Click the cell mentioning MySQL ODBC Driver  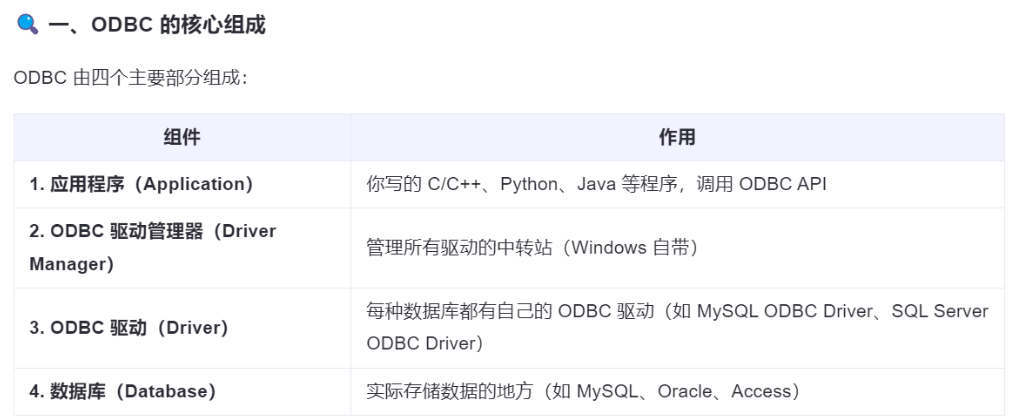(677, 328)
